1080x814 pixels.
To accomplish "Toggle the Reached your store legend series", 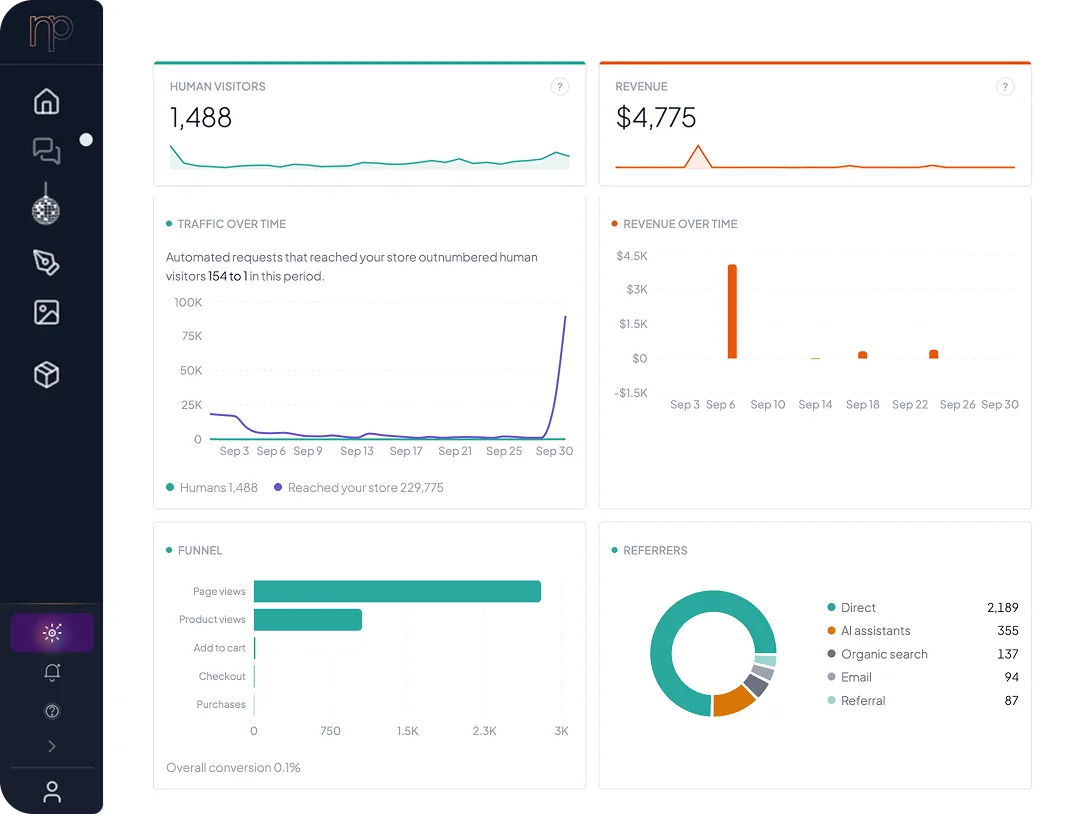I will tap(359, 488).
